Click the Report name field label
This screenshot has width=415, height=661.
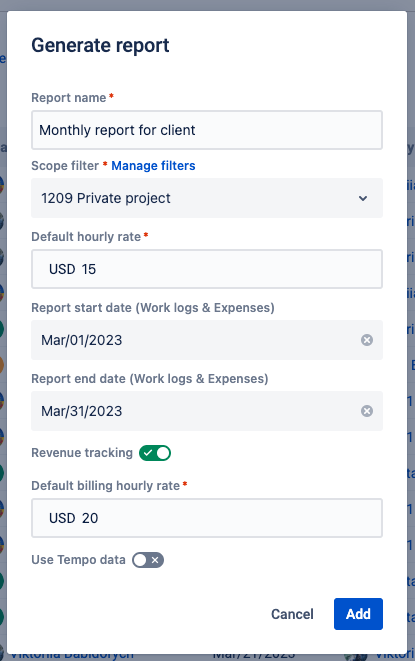click(69, 98)
